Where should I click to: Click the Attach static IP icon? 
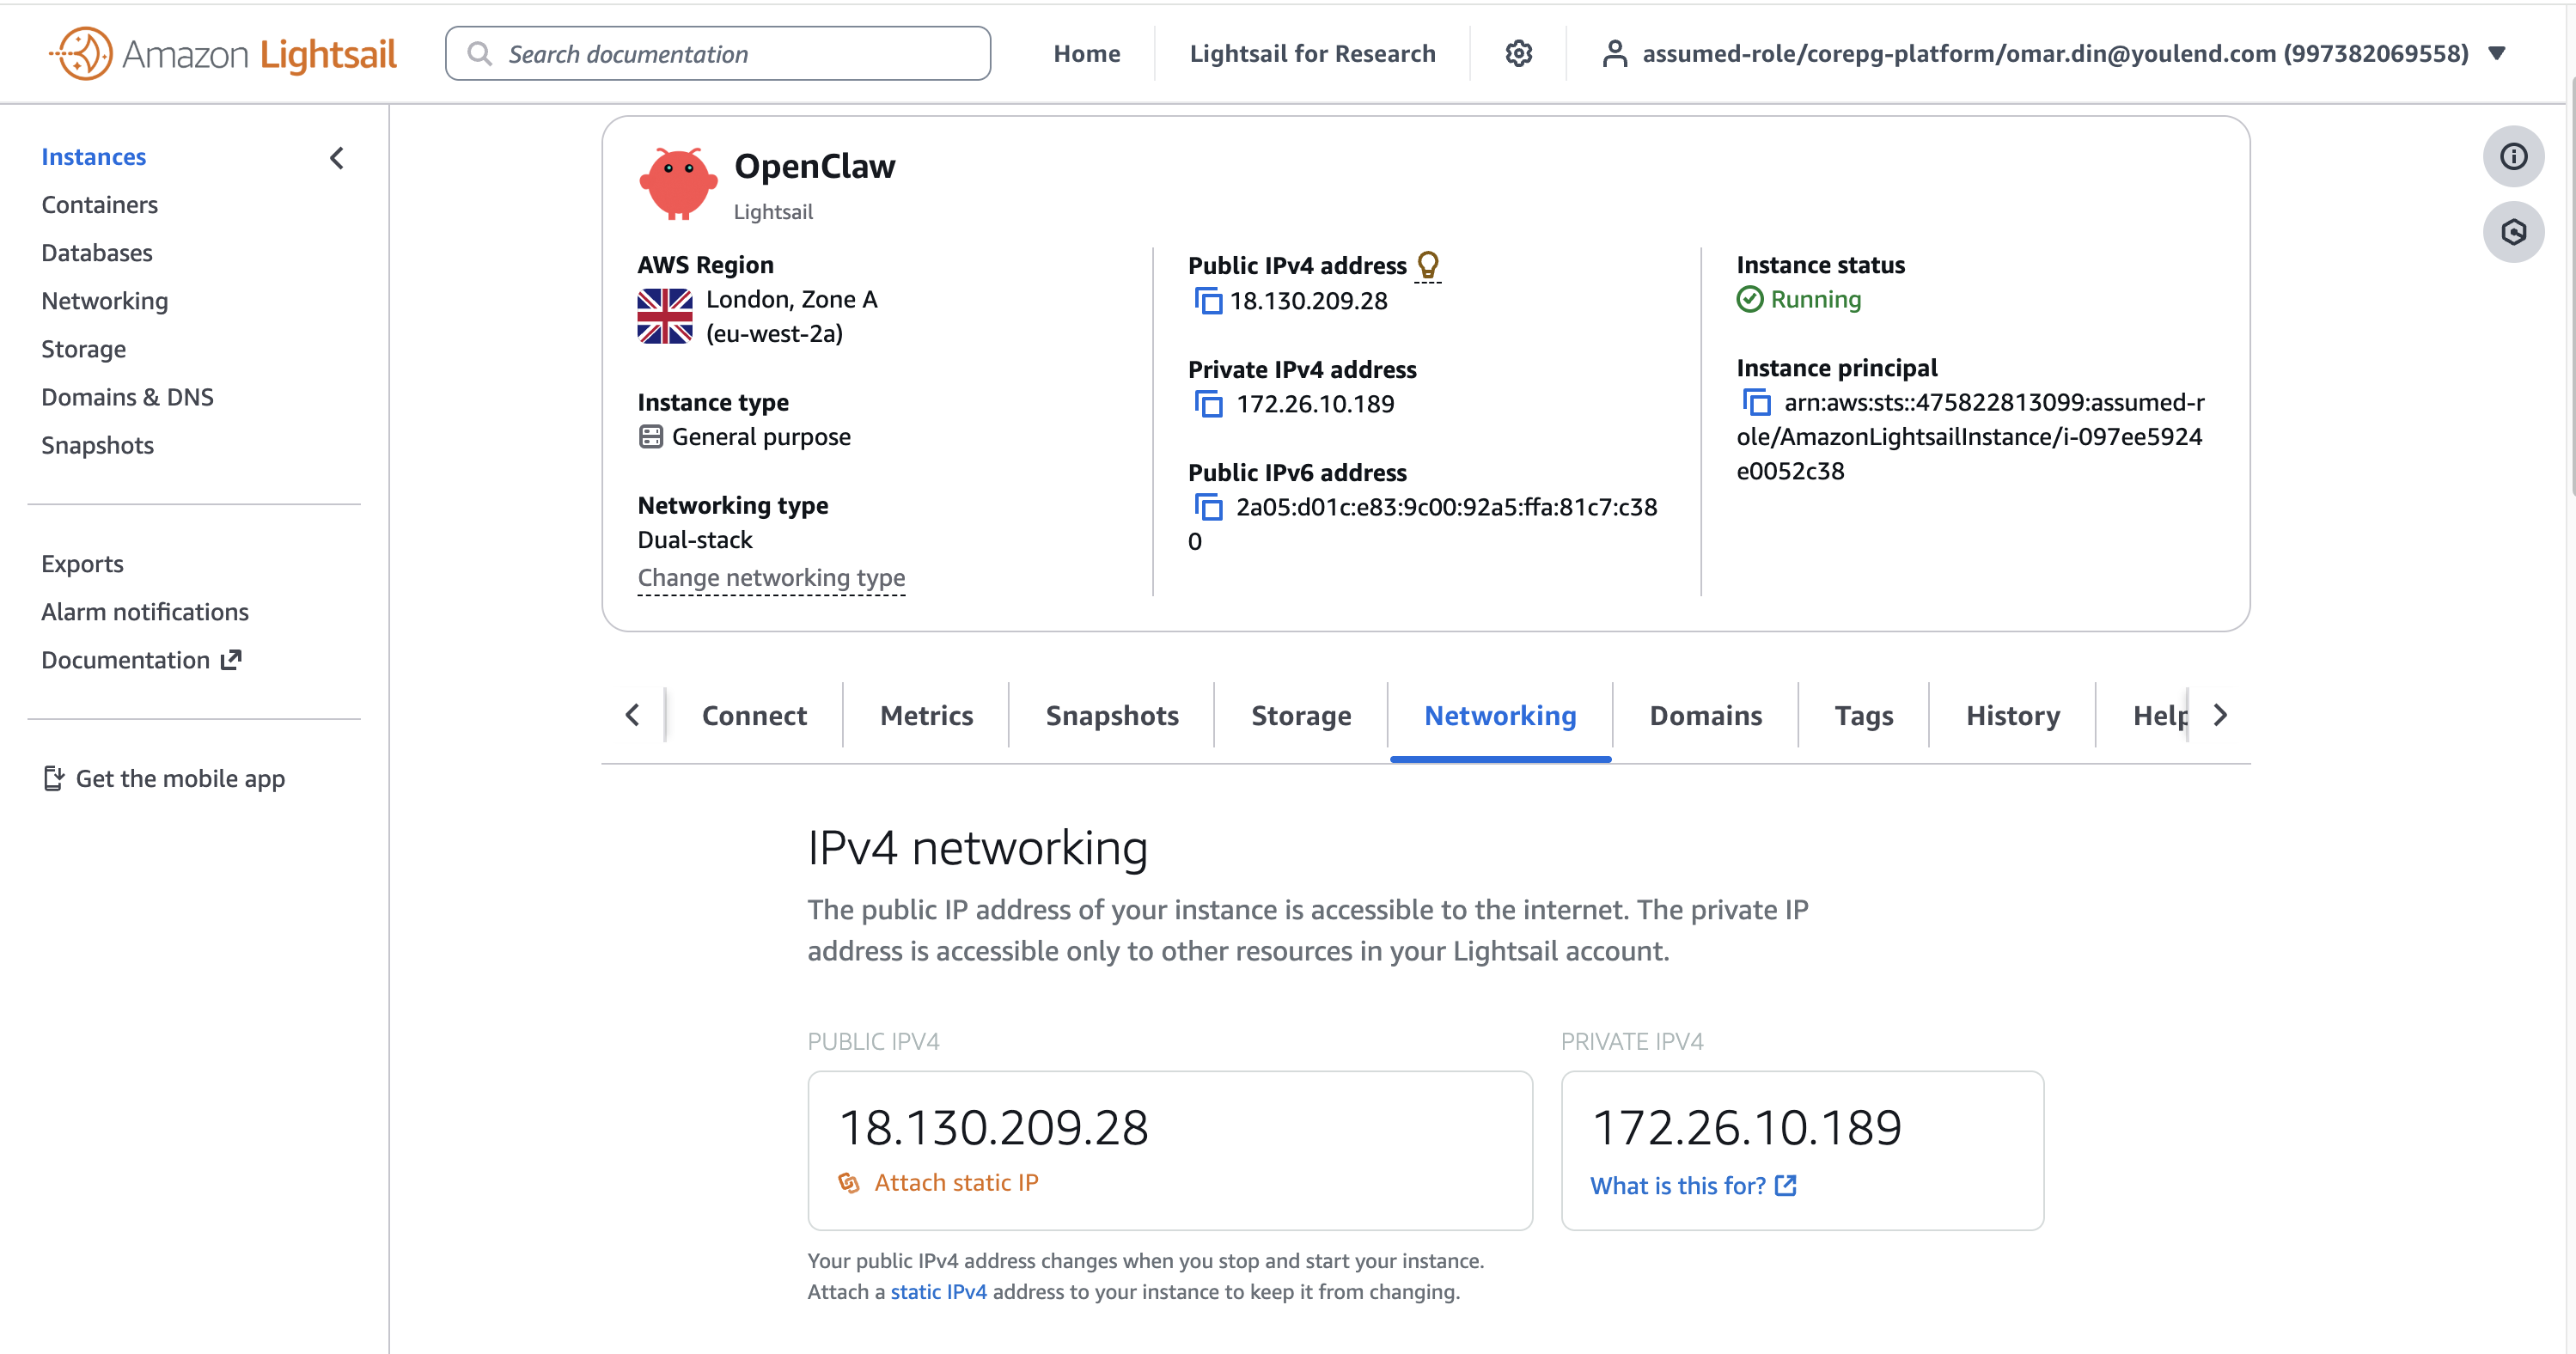[848, 1183]
